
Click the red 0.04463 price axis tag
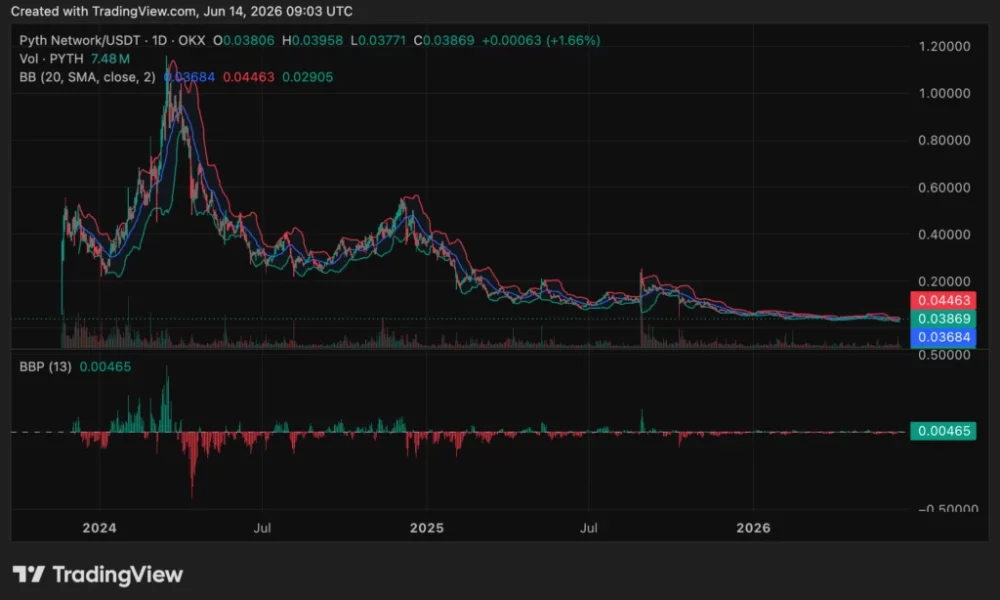coord(943,300)
